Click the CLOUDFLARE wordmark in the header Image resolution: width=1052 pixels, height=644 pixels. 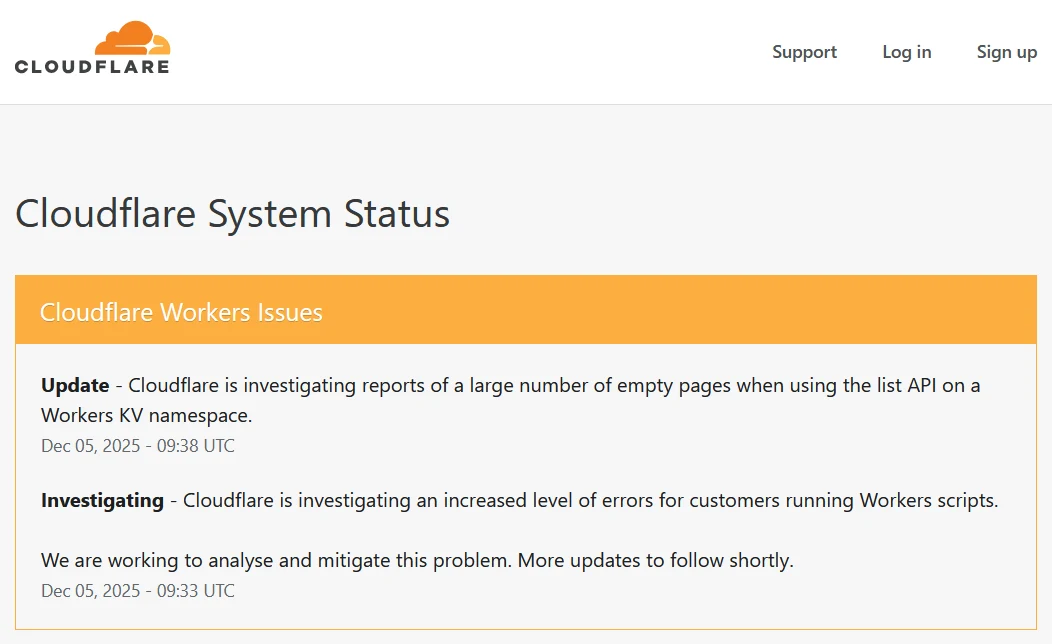pyautogui.click(x=91, y=66)
